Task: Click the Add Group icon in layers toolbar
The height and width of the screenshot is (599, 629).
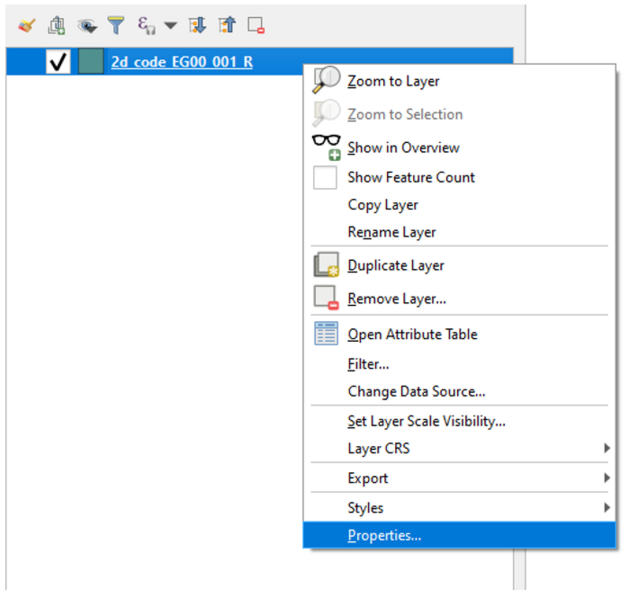Action: (57, 24)
